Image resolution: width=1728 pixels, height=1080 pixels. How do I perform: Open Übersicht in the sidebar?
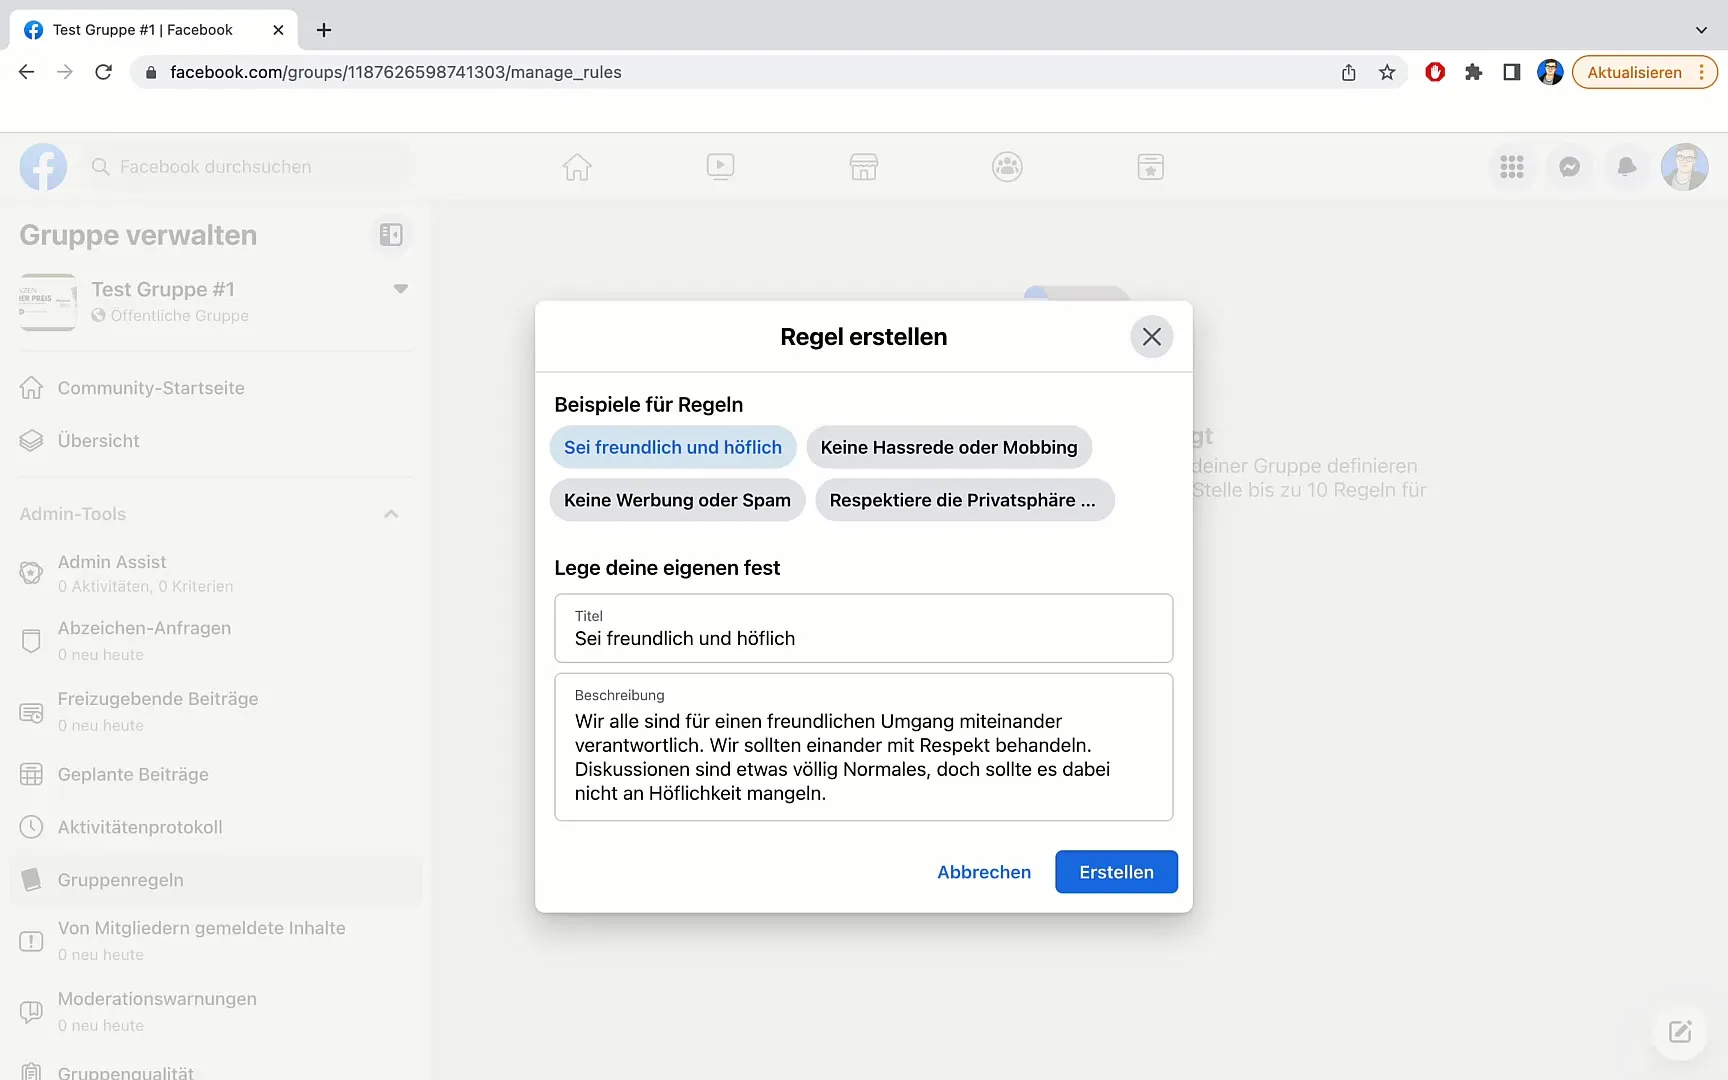pos(216,441)
